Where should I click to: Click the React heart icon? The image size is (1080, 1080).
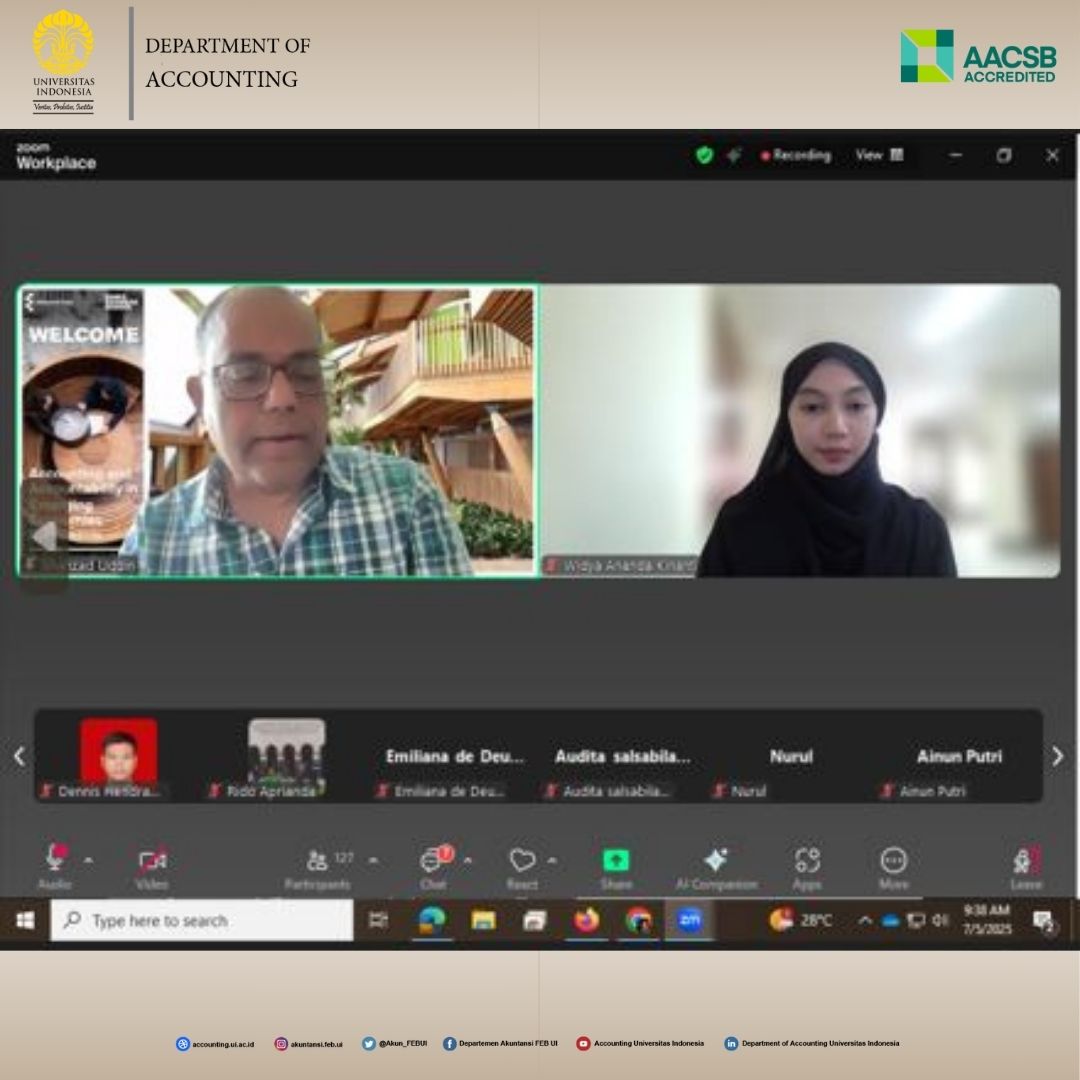(522, 860)
